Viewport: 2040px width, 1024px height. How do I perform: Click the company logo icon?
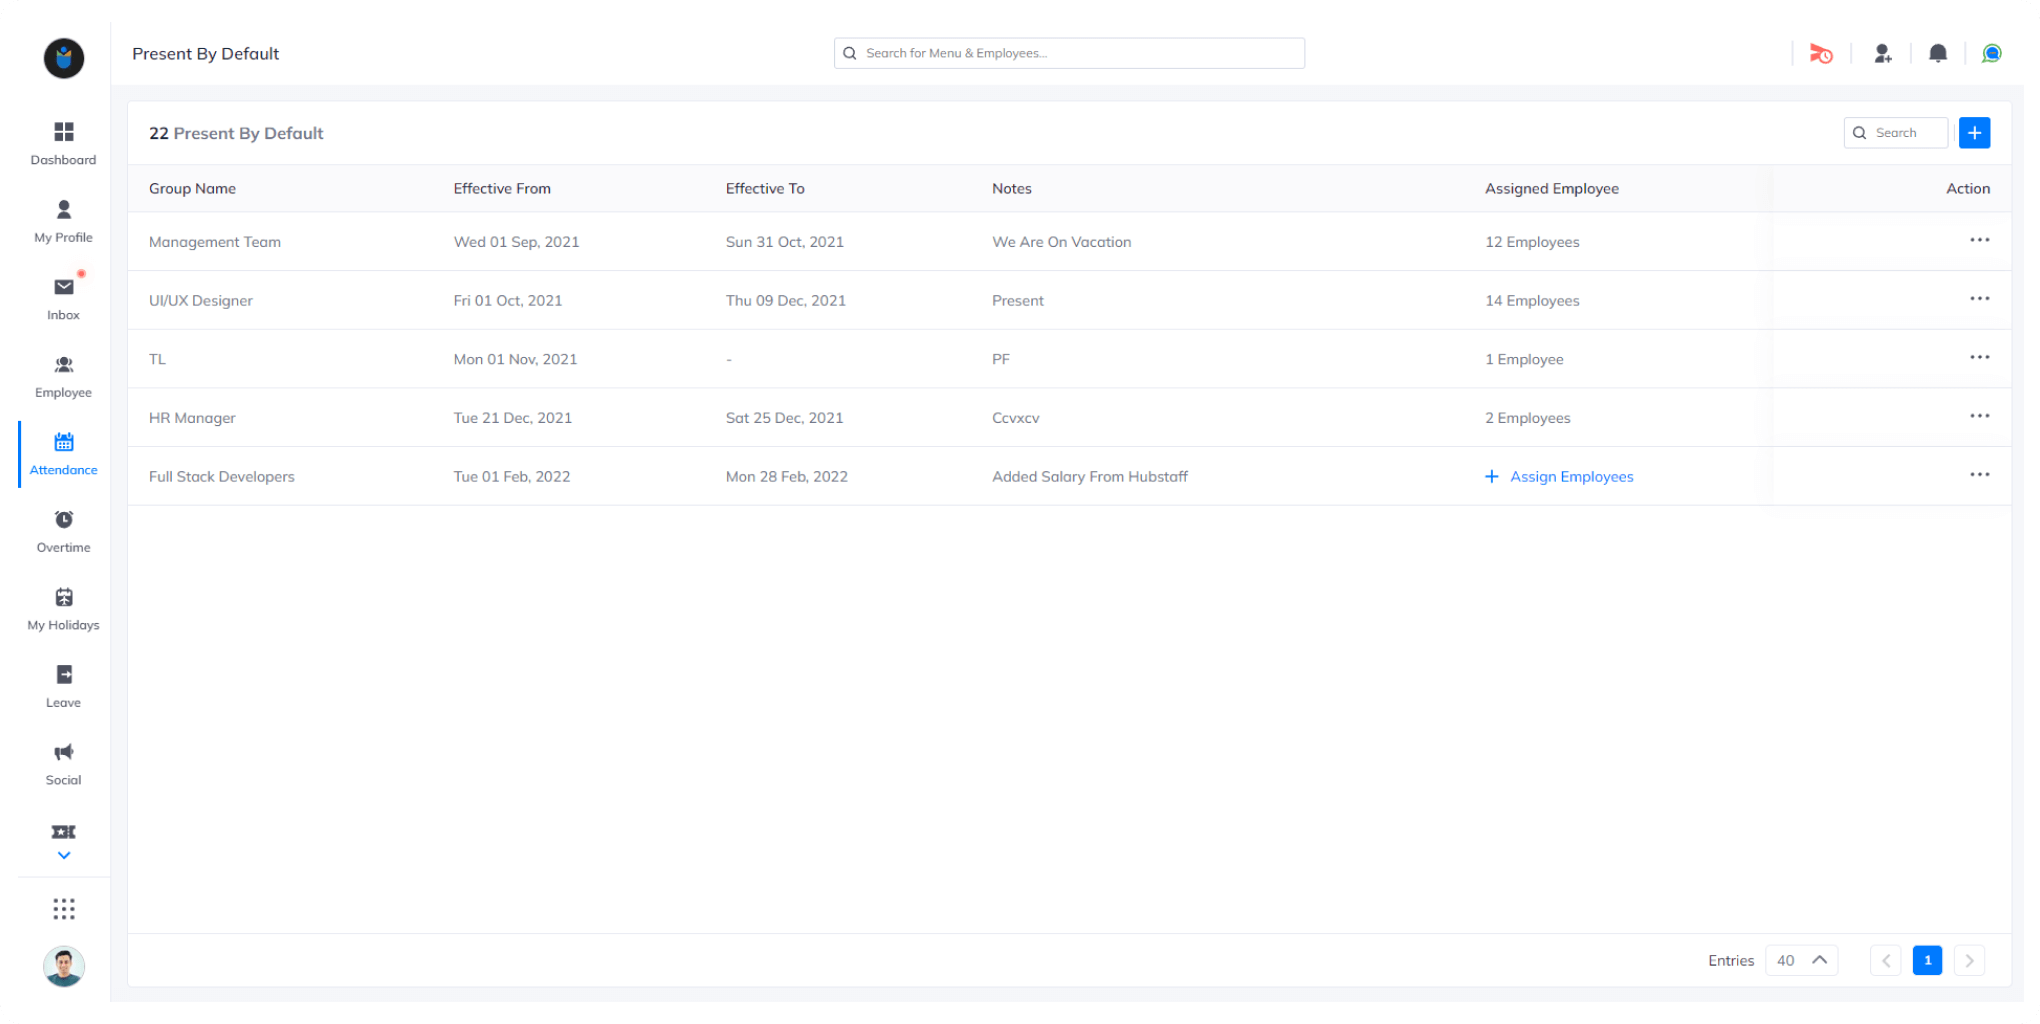pos(64,58)
